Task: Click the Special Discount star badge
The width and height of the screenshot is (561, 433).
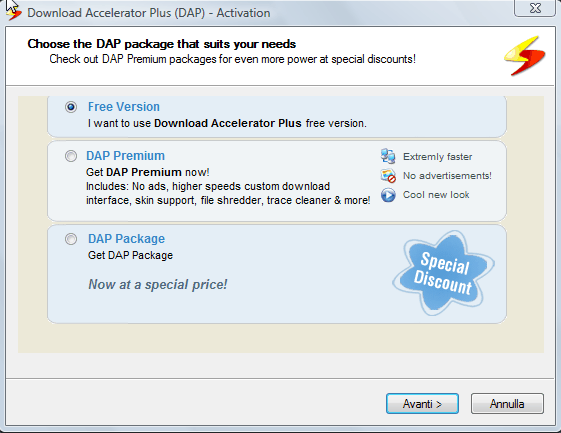Action: click(x=444, y=273)
